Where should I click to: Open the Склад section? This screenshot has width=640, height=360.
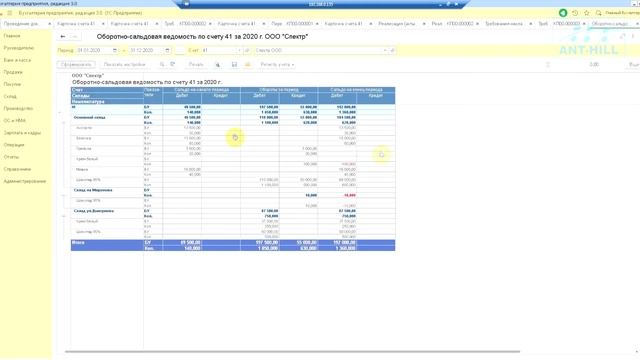[10, 96]
